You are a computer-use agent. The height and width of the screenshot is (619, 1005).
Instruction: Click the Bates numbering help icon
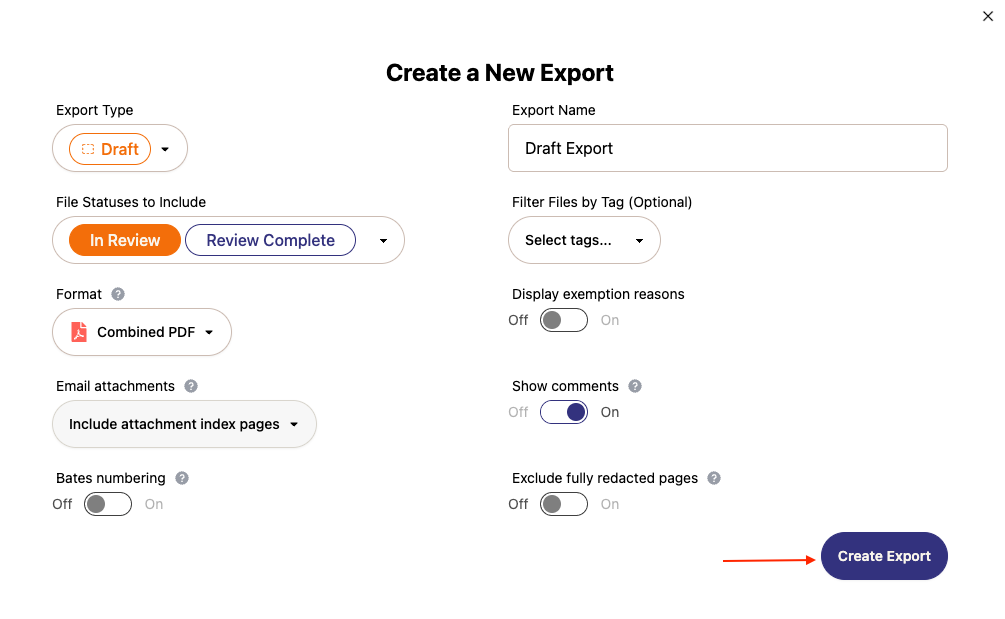pyautogui.click(x=182, y=478)
